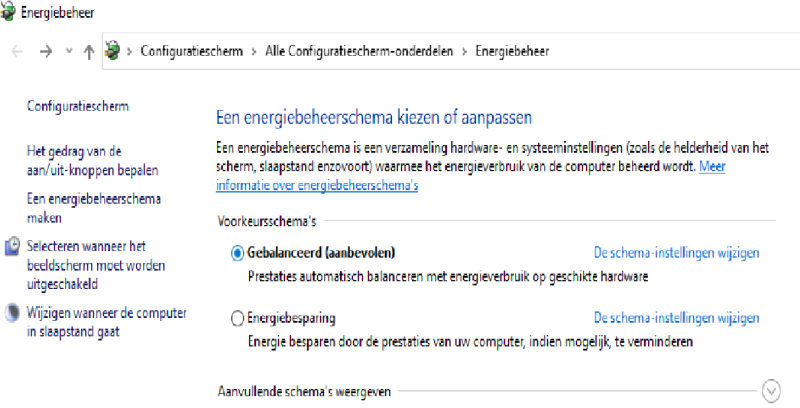Open the recent locations dropdown arrow
The height and width of the screenshot is (408, 800).
68,51
